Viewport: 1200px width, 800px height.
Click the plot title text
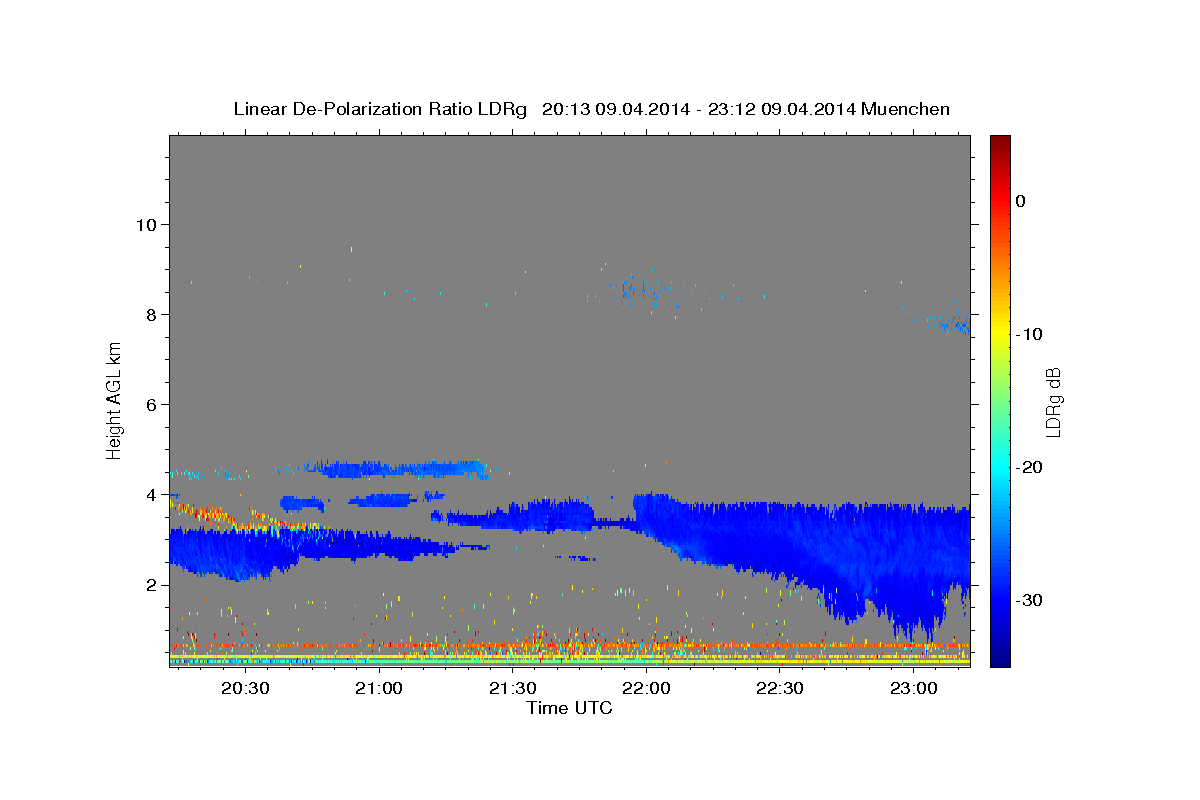[x=591, y=109]
